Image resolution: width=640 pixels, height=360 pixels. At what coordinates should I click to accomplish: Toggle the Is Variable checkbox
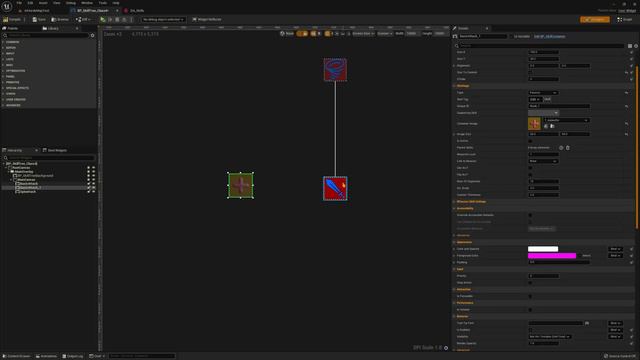point(511,36)
